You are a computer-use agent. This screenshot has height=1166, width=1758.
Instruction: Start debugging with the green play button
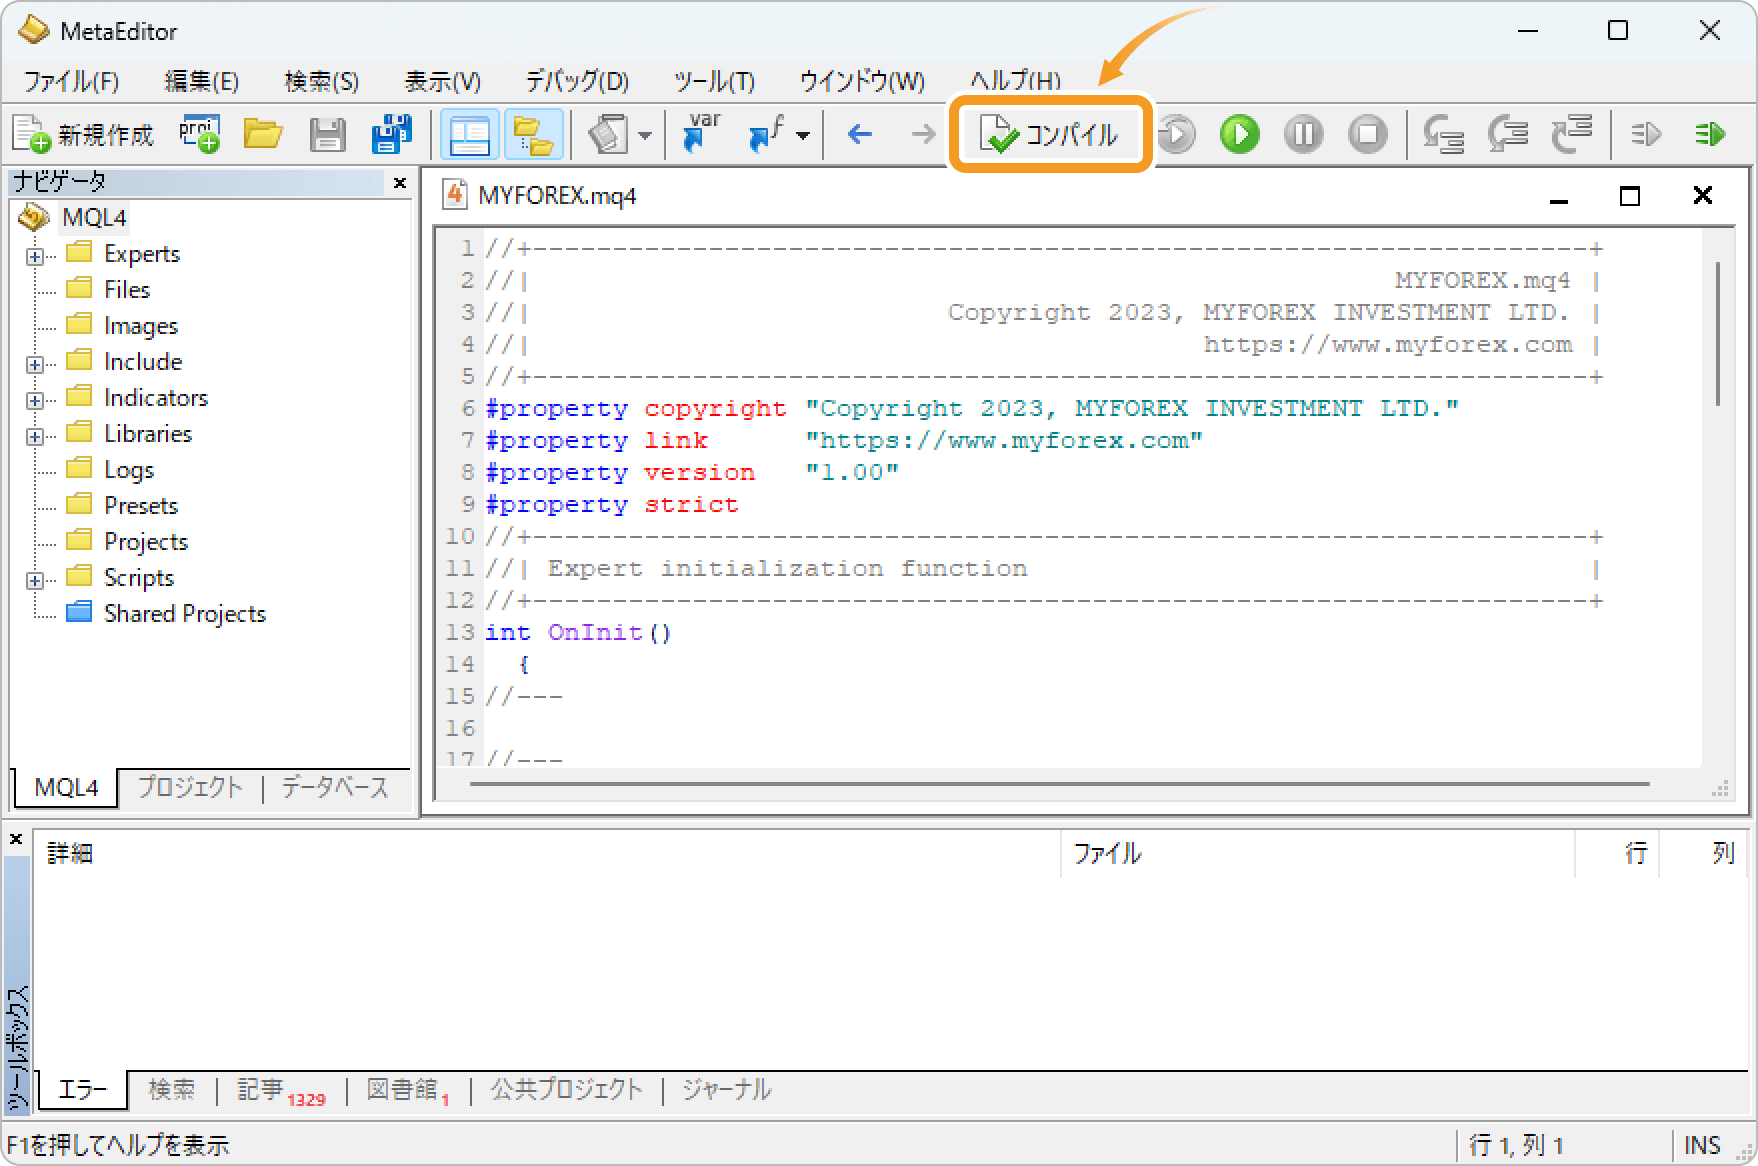coord(1240,134)
